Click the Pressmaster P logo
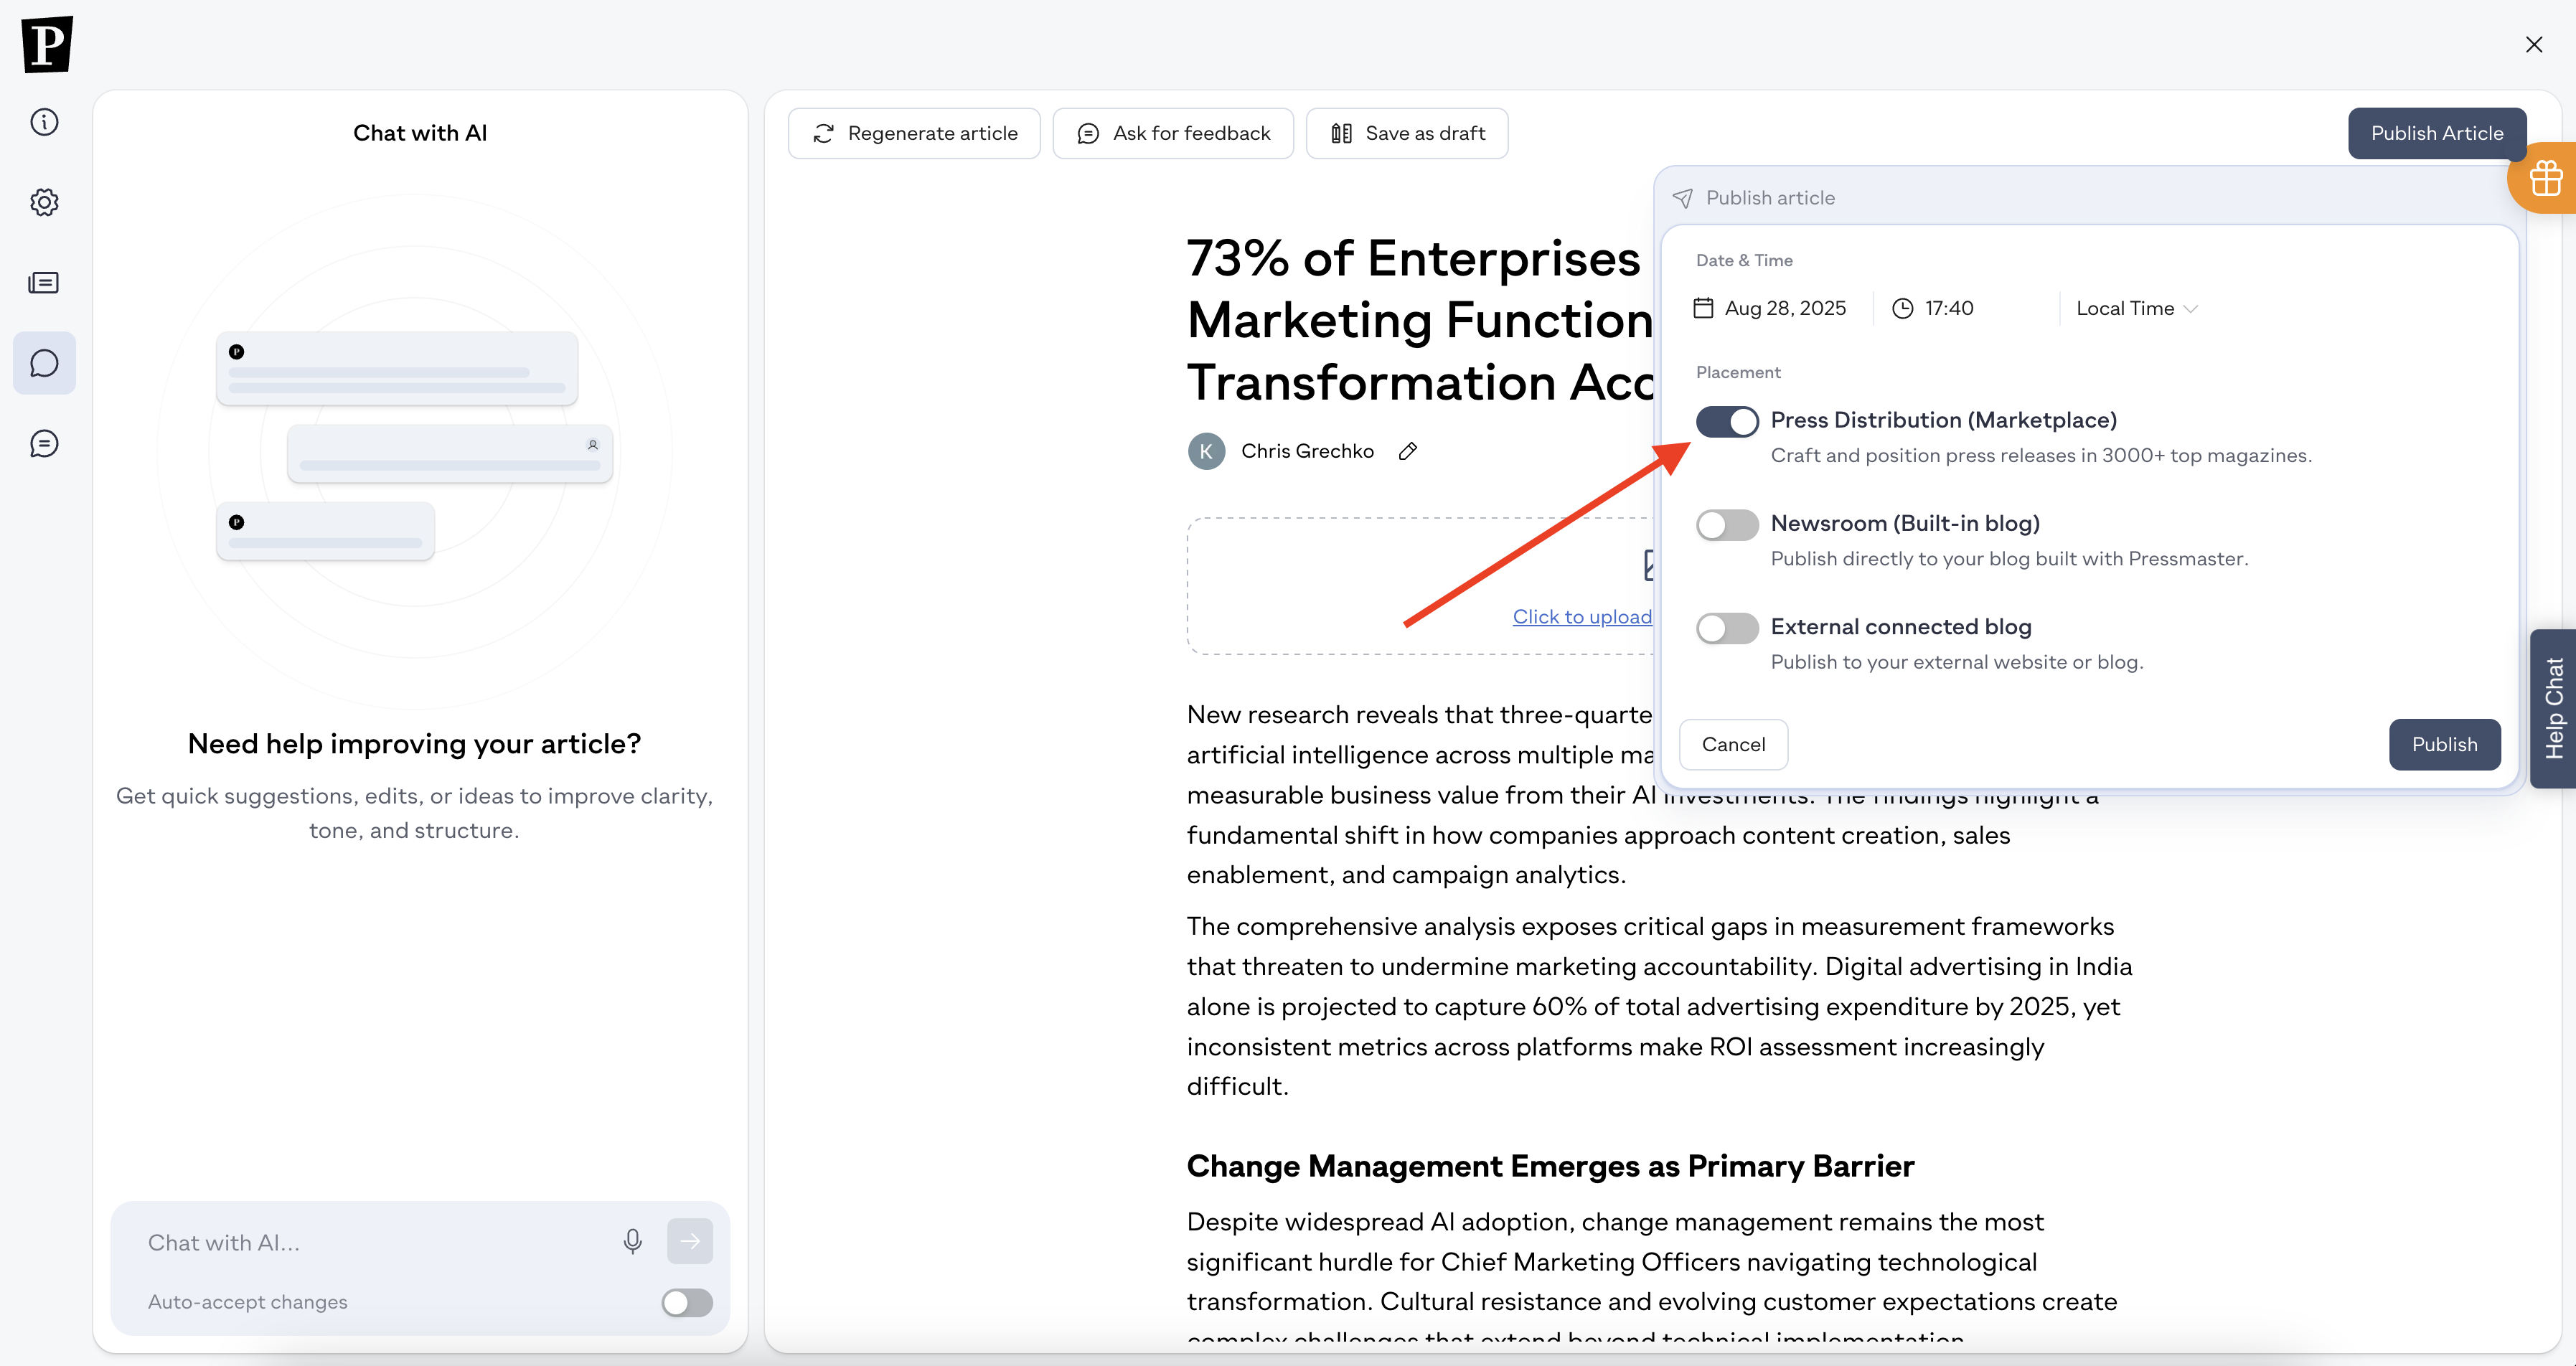 pyautogui.click(x=46, y=45)
